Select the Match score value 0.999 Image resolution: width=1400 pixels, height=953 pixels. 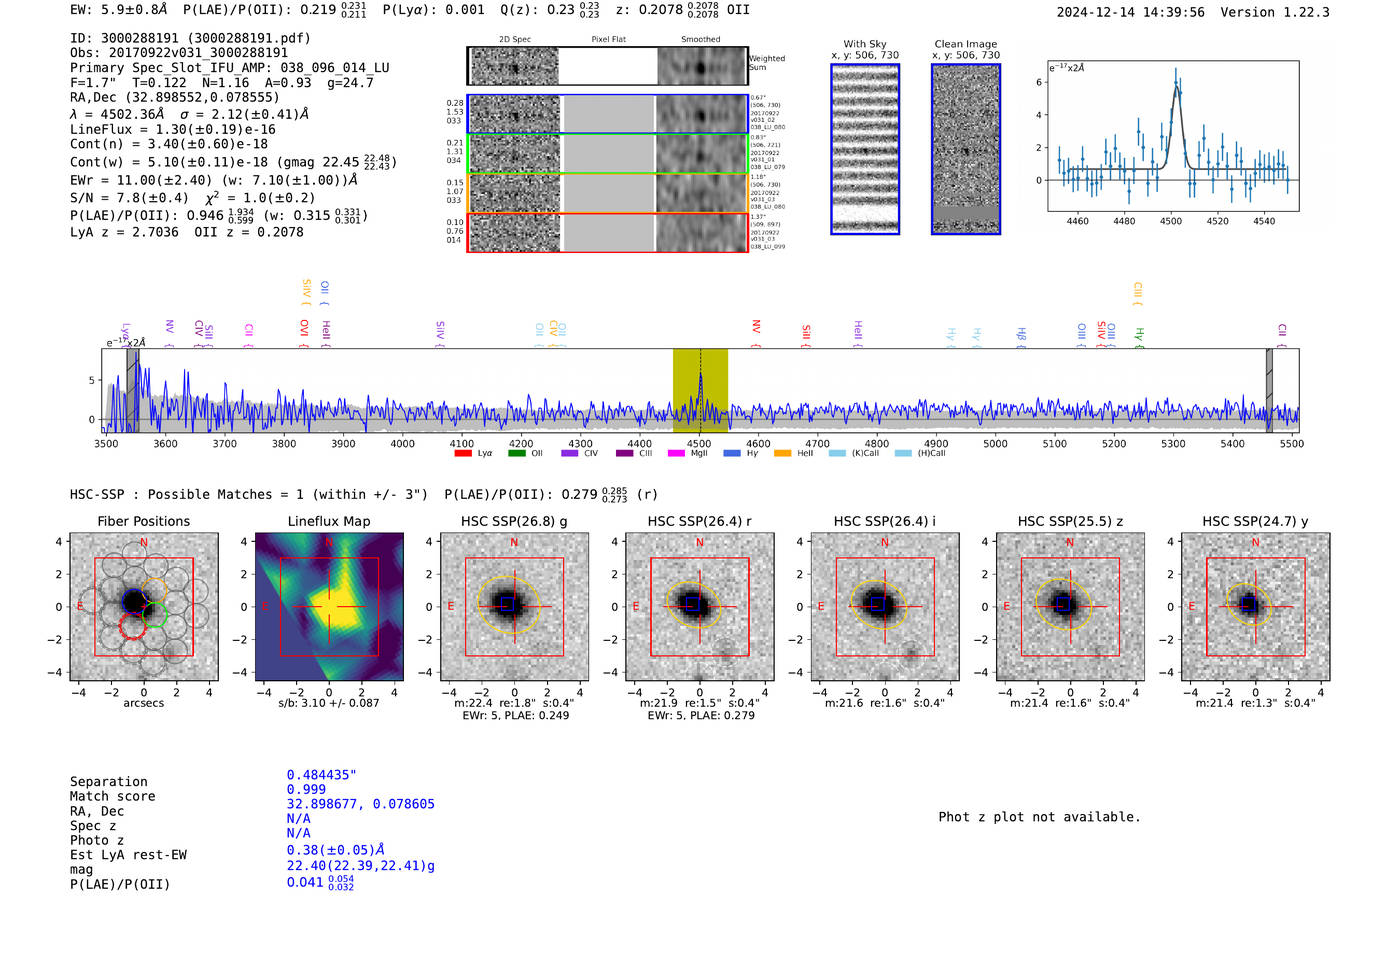(306, 789)
